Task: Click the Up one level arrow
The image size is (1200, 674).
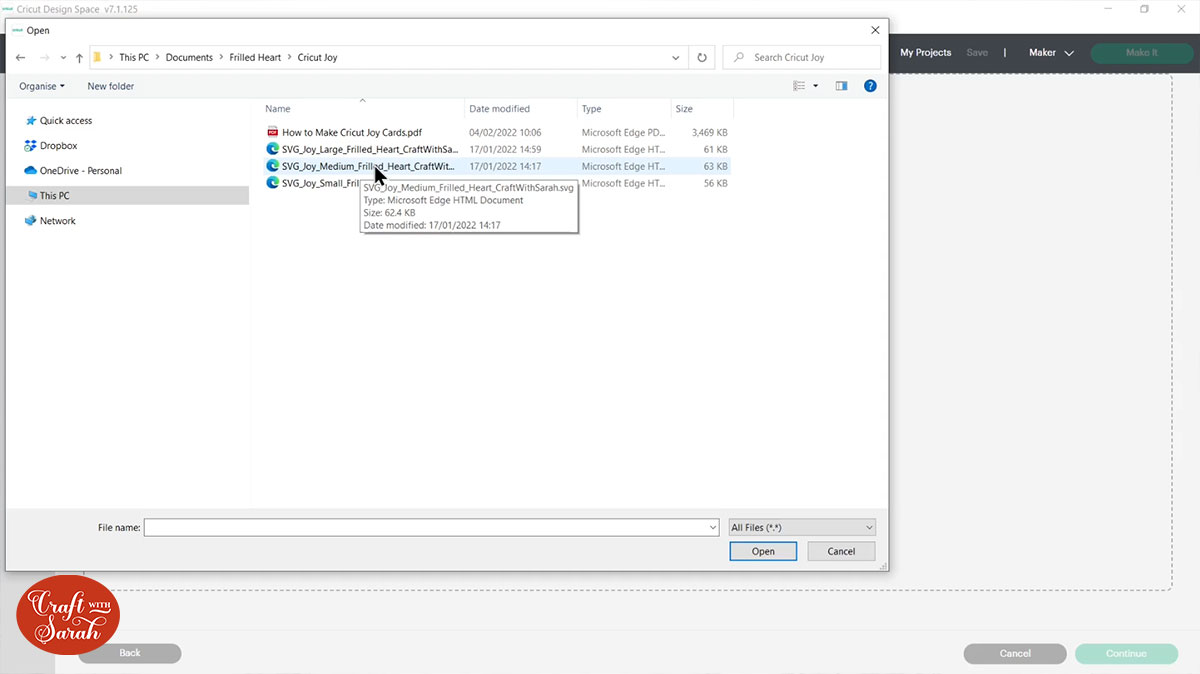Action: pos(79,58)
